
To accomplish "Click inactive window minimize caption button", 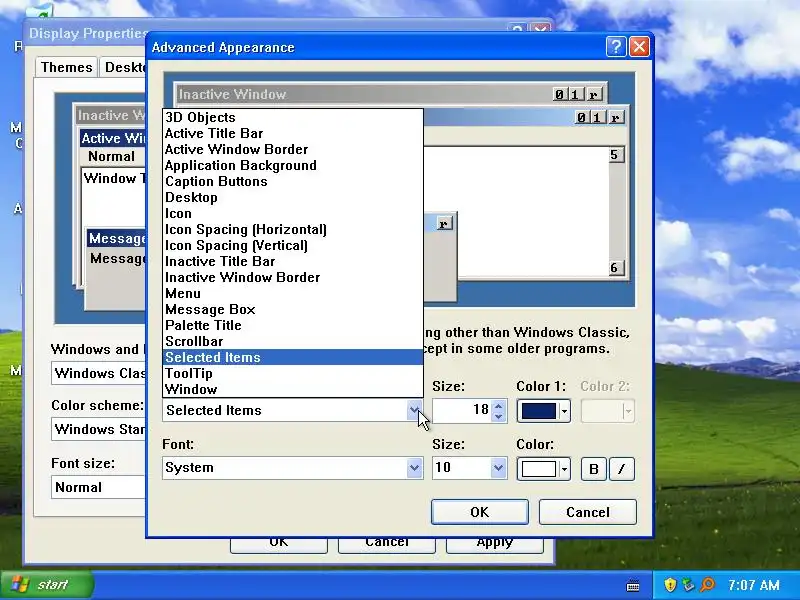I will point(560,94).
